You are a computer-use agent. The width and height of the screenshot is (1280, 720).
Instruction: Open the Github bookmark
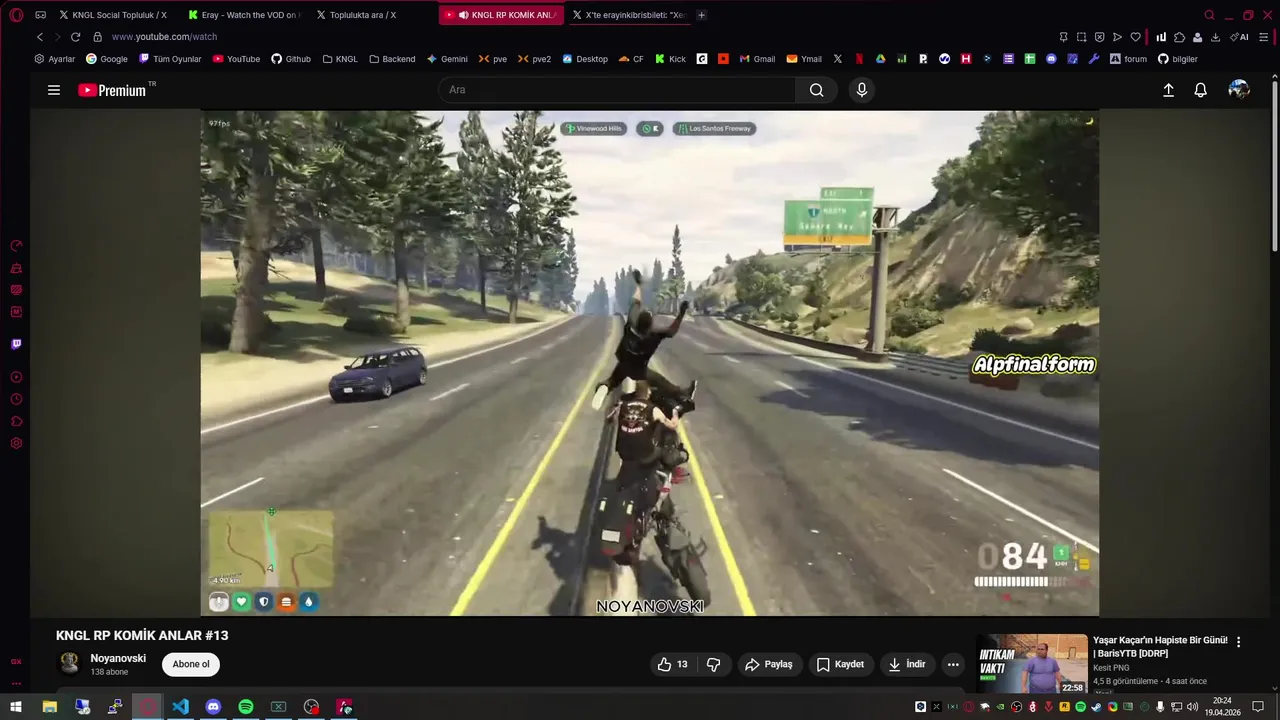[291, 59]
